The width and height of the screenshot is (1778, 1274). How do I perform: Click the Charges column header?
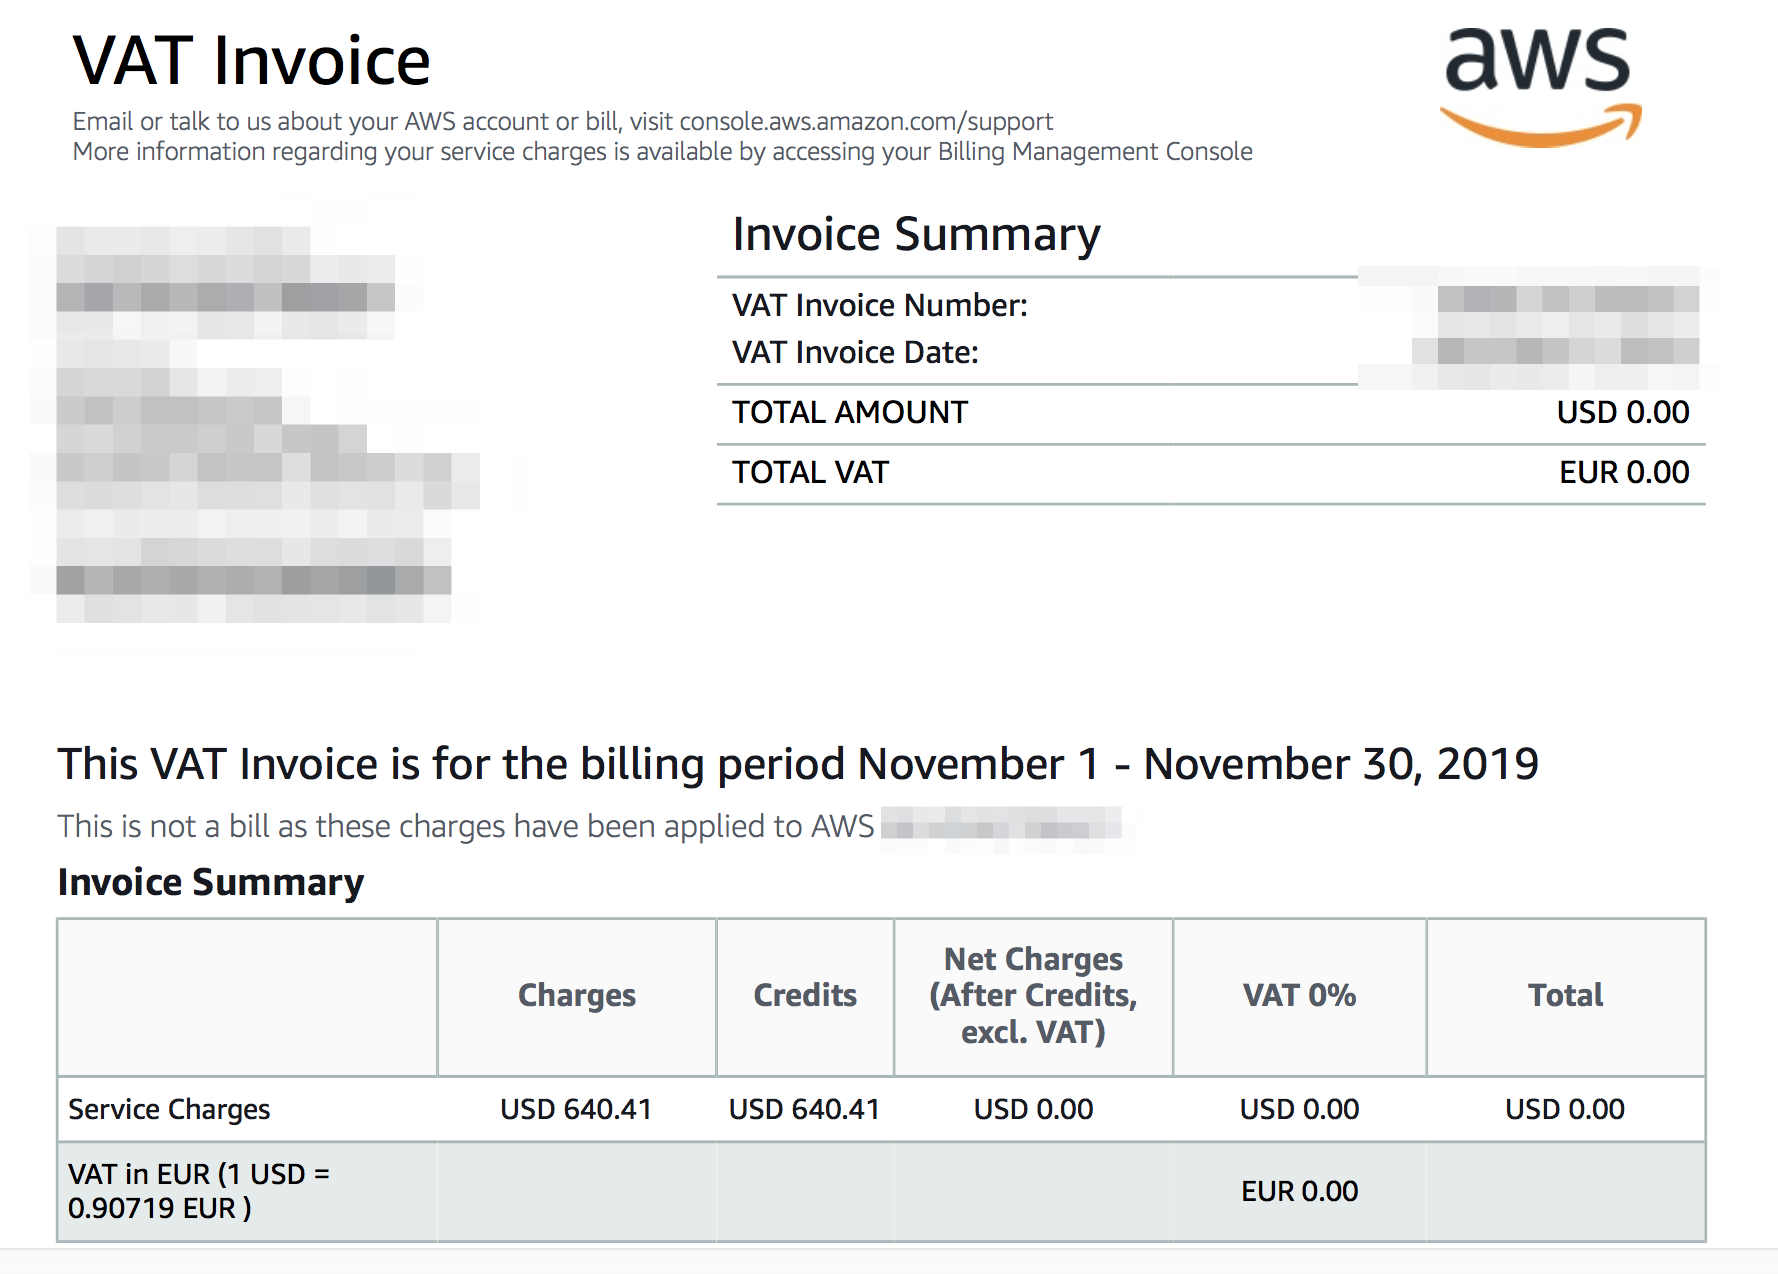(x=576, y=995)
